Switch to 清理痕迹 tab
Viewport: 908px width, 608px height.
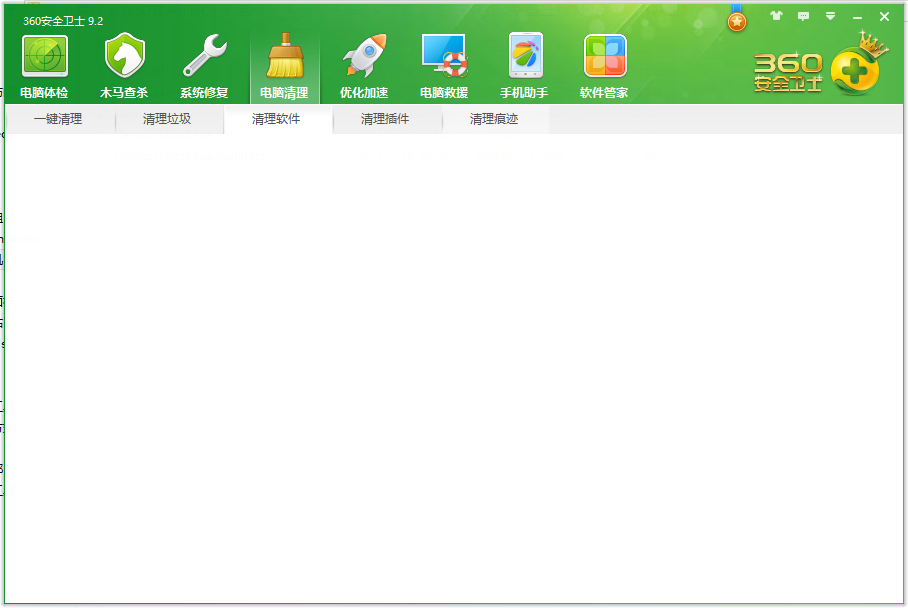click(494, 119)
